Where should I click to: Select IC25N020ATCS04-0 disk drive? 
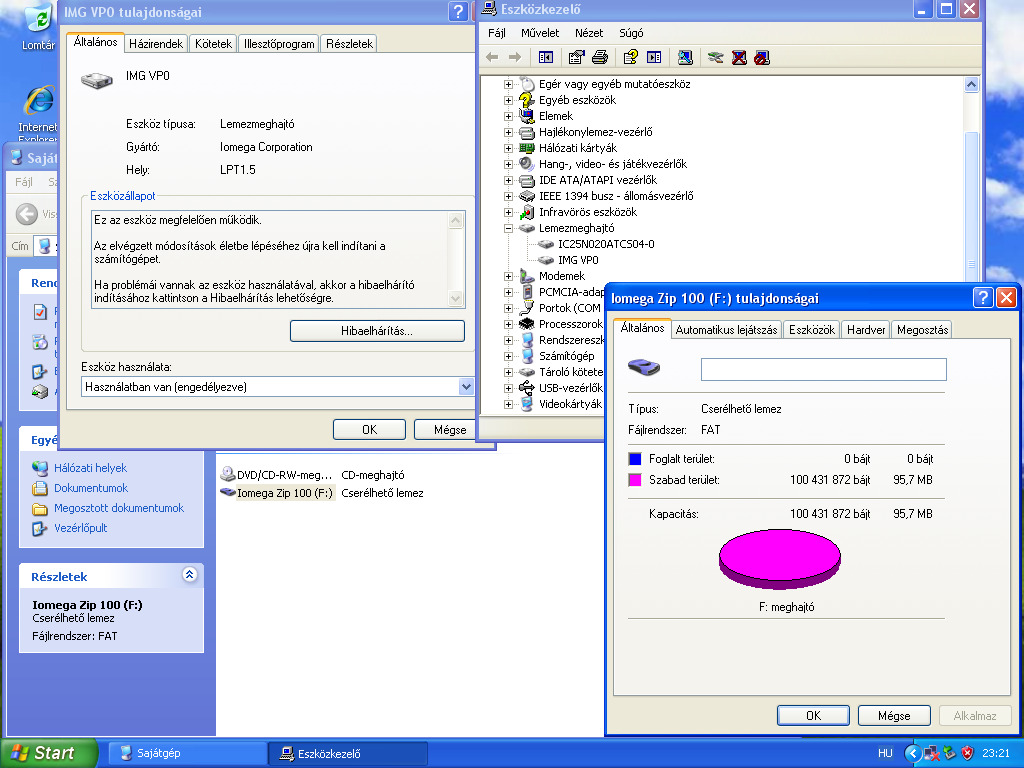pyautogui.click(x=605, y=244)
